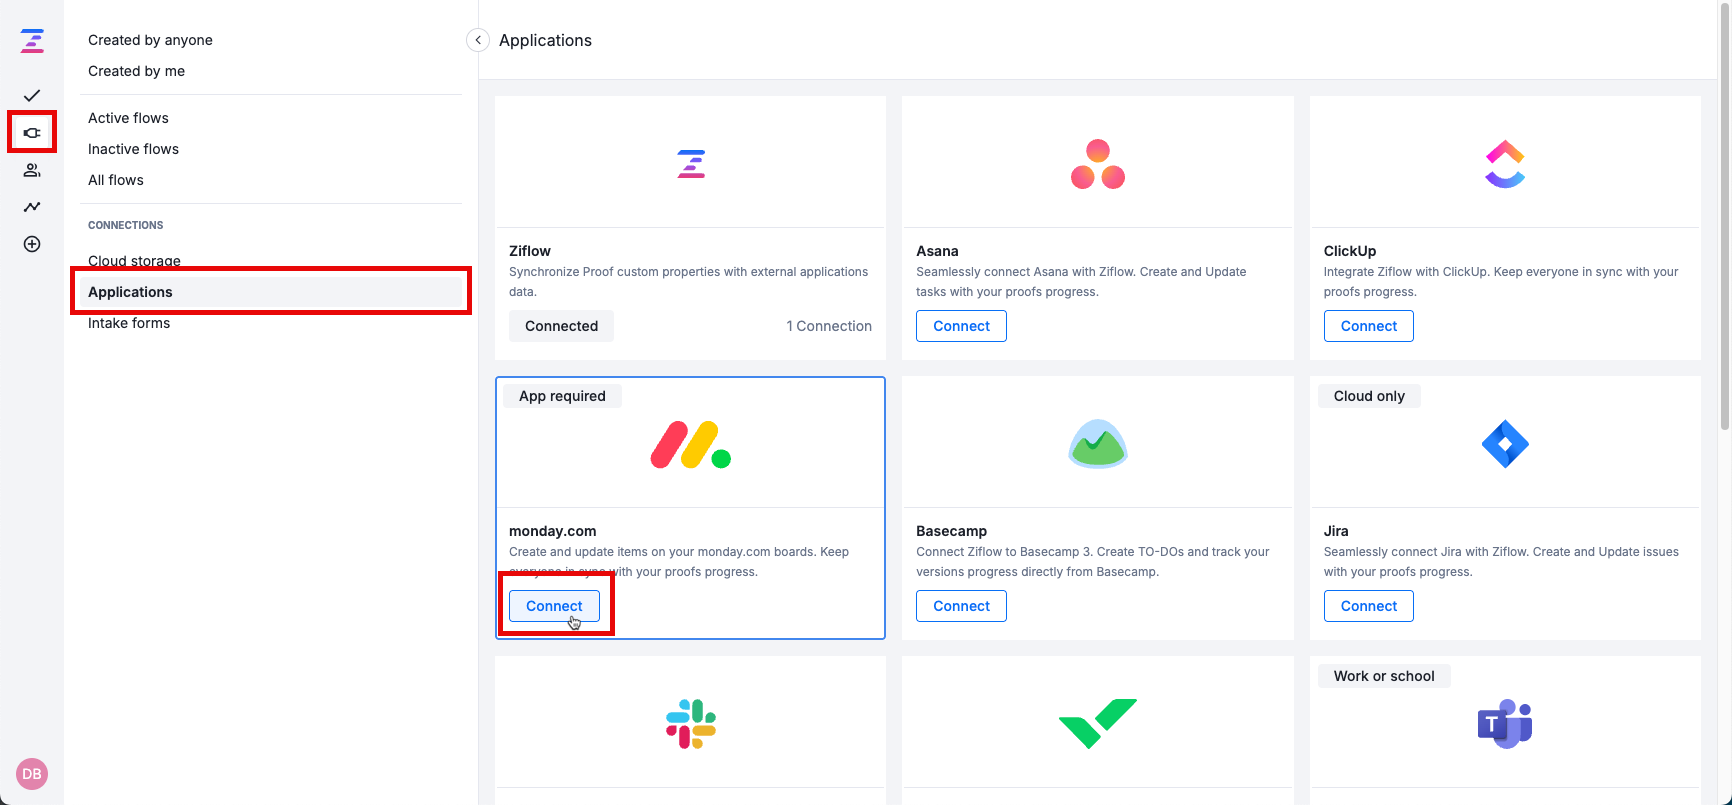
Task: Open the connections plug icon
Action: [x=32, y=133]
